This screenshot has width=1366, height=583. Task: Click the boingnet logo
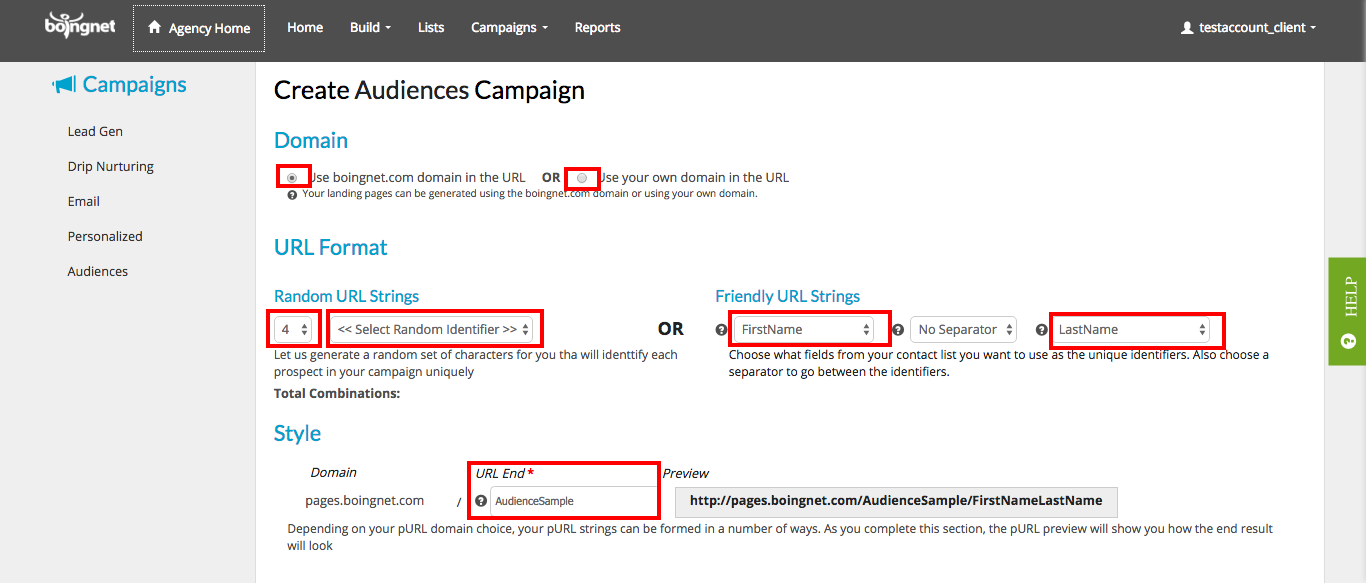(x=80, y=25)
